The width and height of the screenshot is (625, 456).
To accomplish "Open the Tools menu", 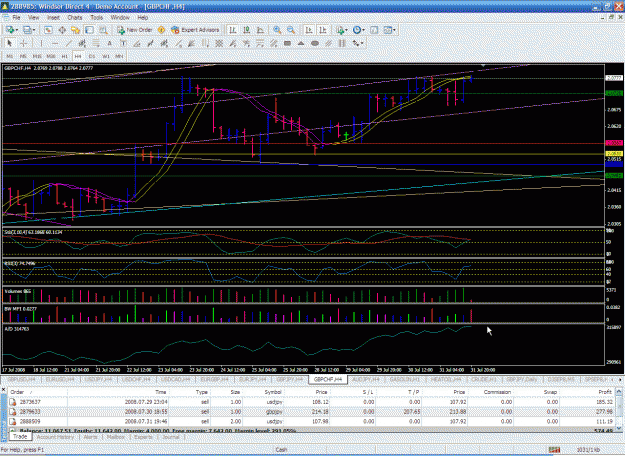I will 96,18.
